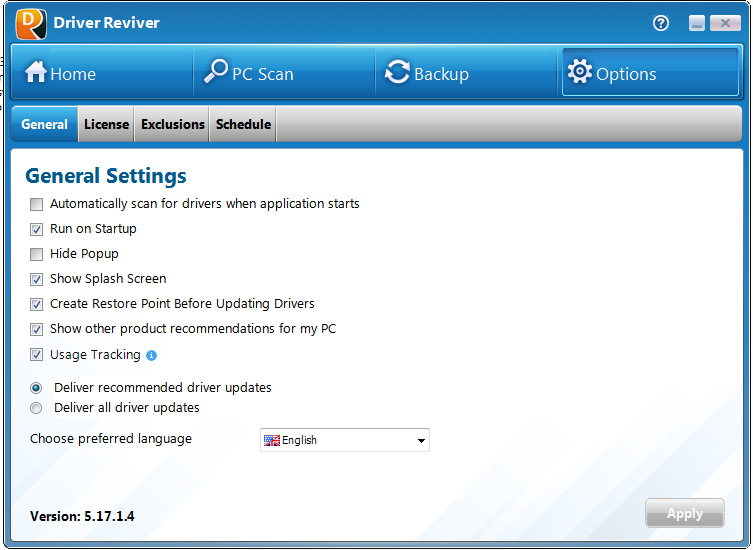Click the circular arrows Backup icon
Screen dimensions: 753x550
(397, 72)
